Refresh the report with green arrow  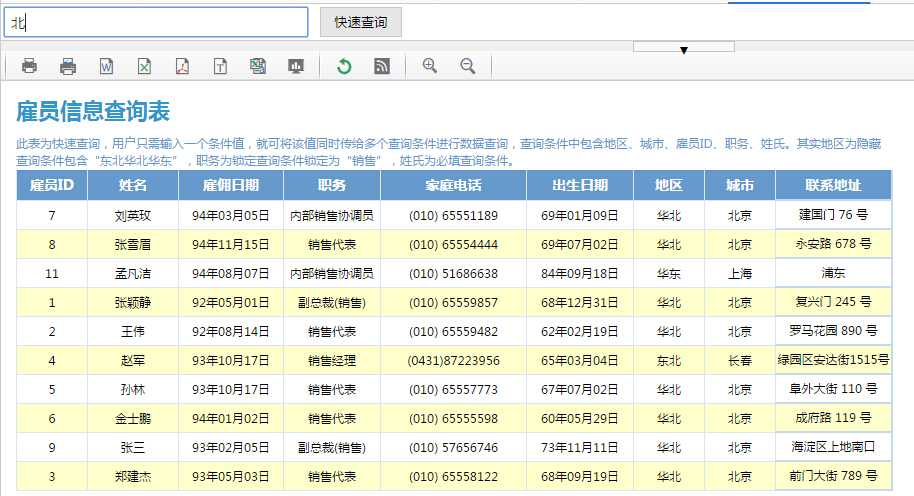(x=344, y=66)
